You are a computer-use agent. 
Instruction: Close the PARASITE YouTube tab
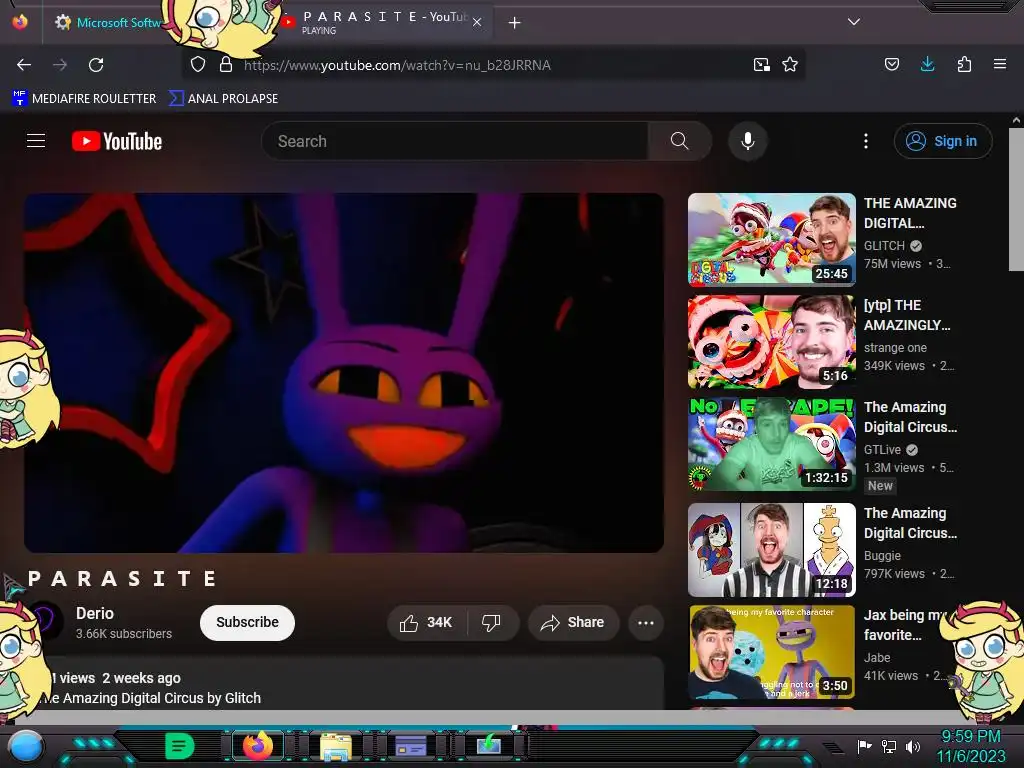point(477,22)
